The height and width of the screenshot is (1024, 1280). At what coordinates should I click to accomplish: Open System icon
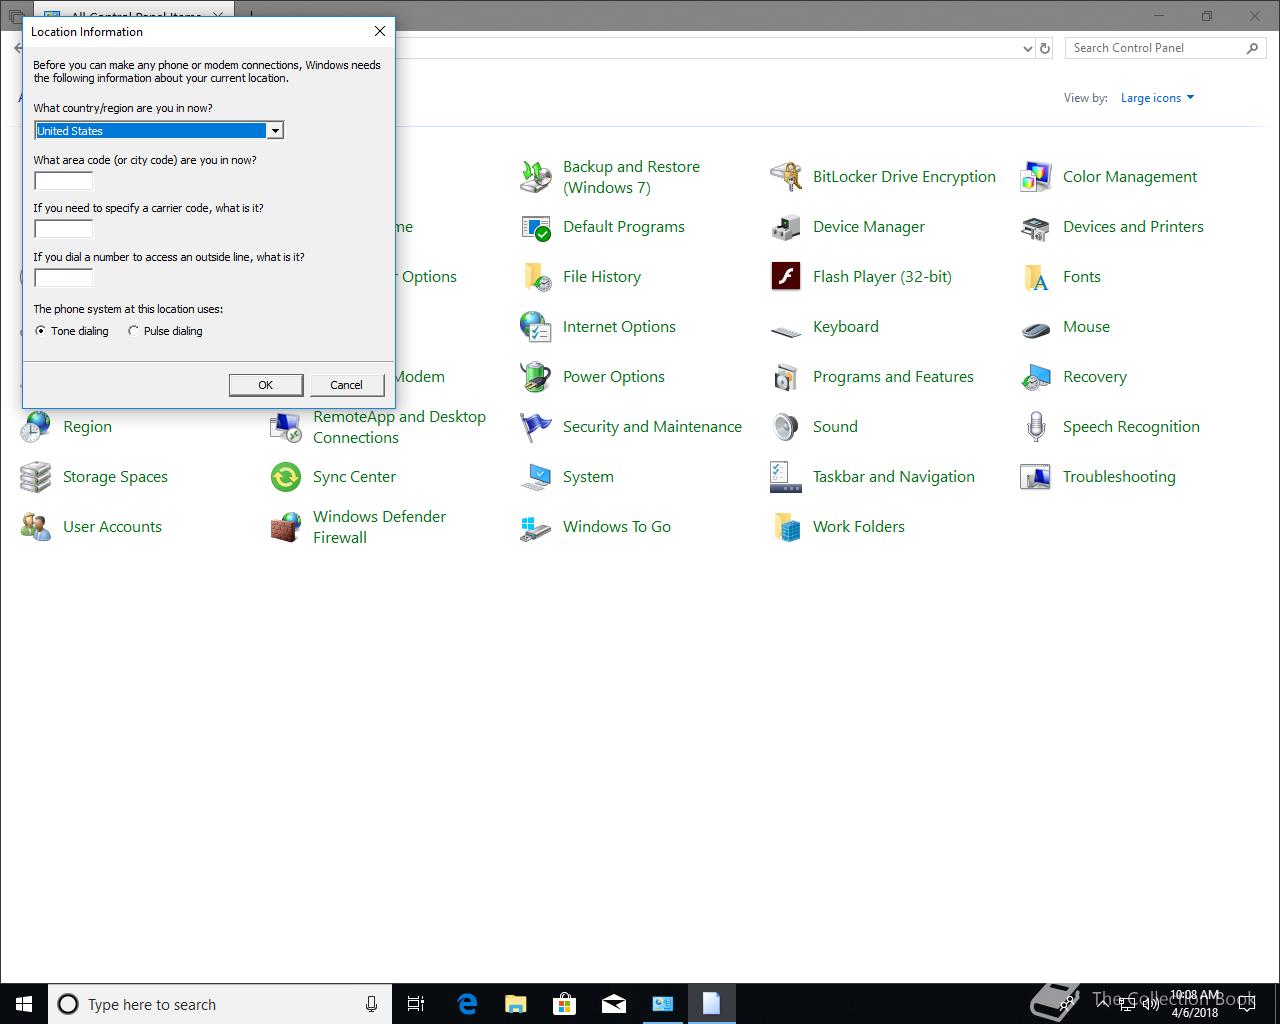pos(536,477)
